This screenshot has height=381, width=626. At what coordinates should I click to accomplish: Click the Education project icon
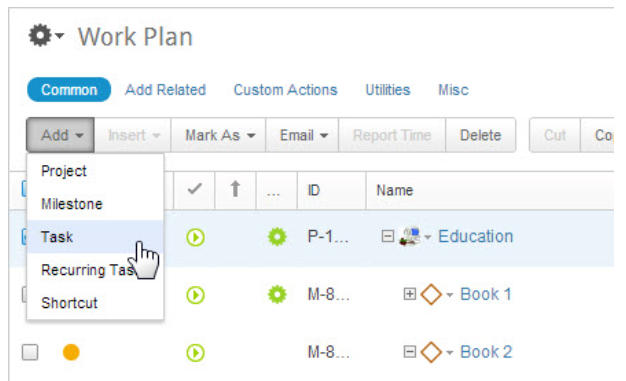tap(410, 236)
